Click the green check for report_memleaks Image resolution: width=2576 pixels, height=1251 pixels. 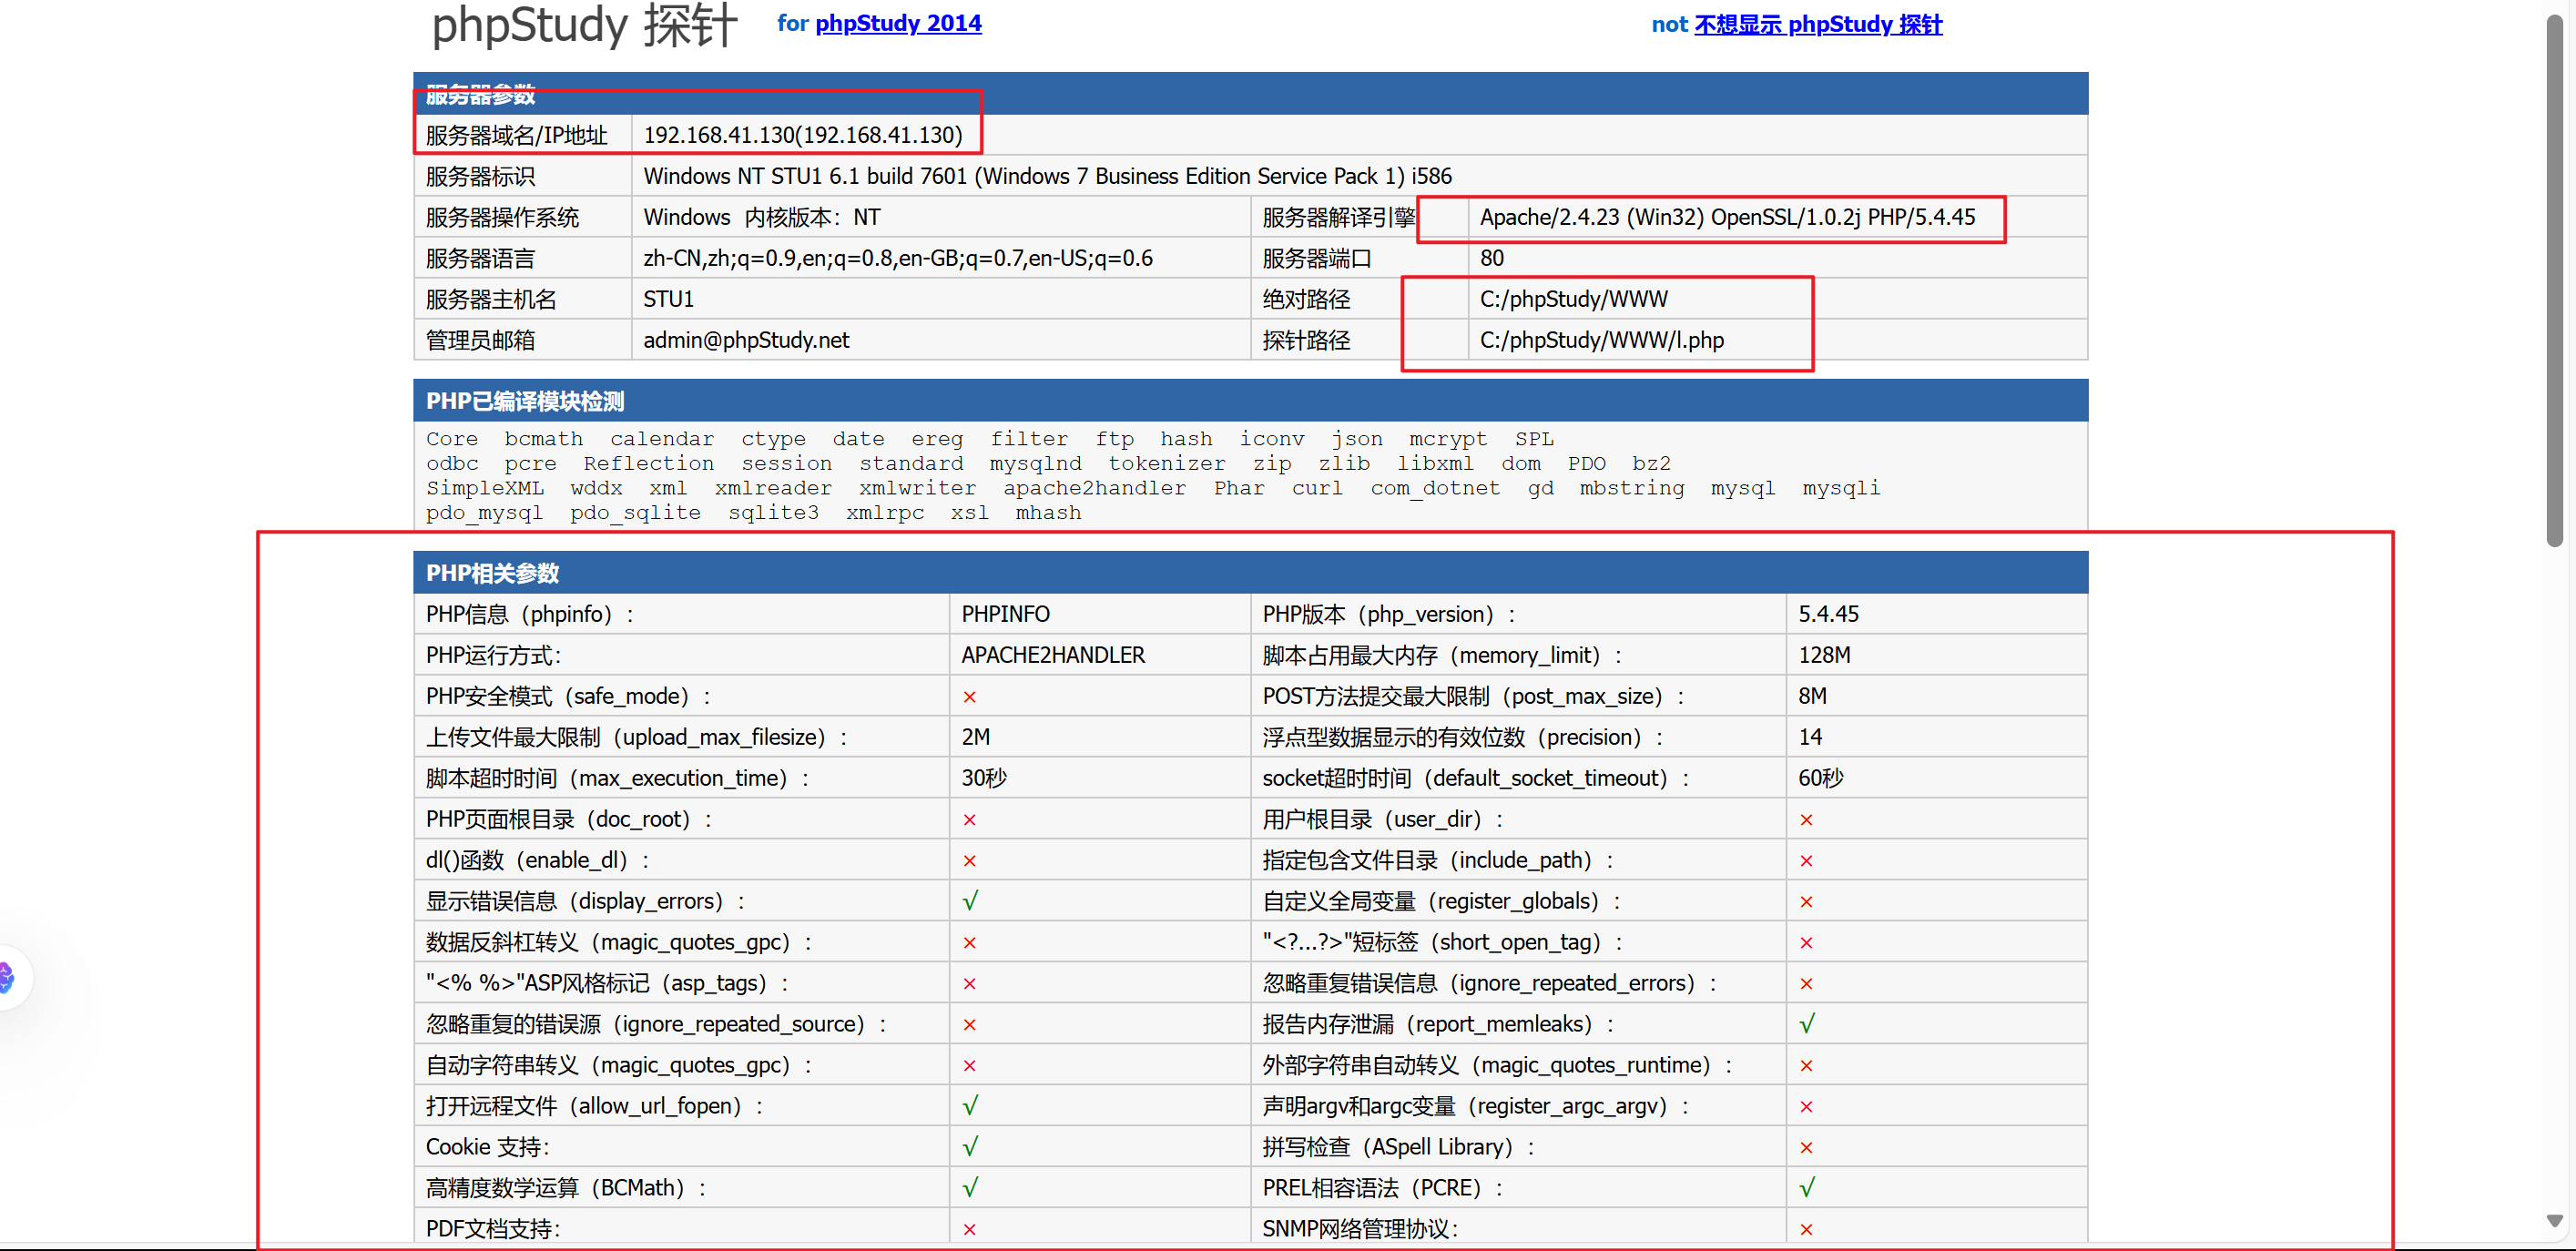coord(1806,1024)
